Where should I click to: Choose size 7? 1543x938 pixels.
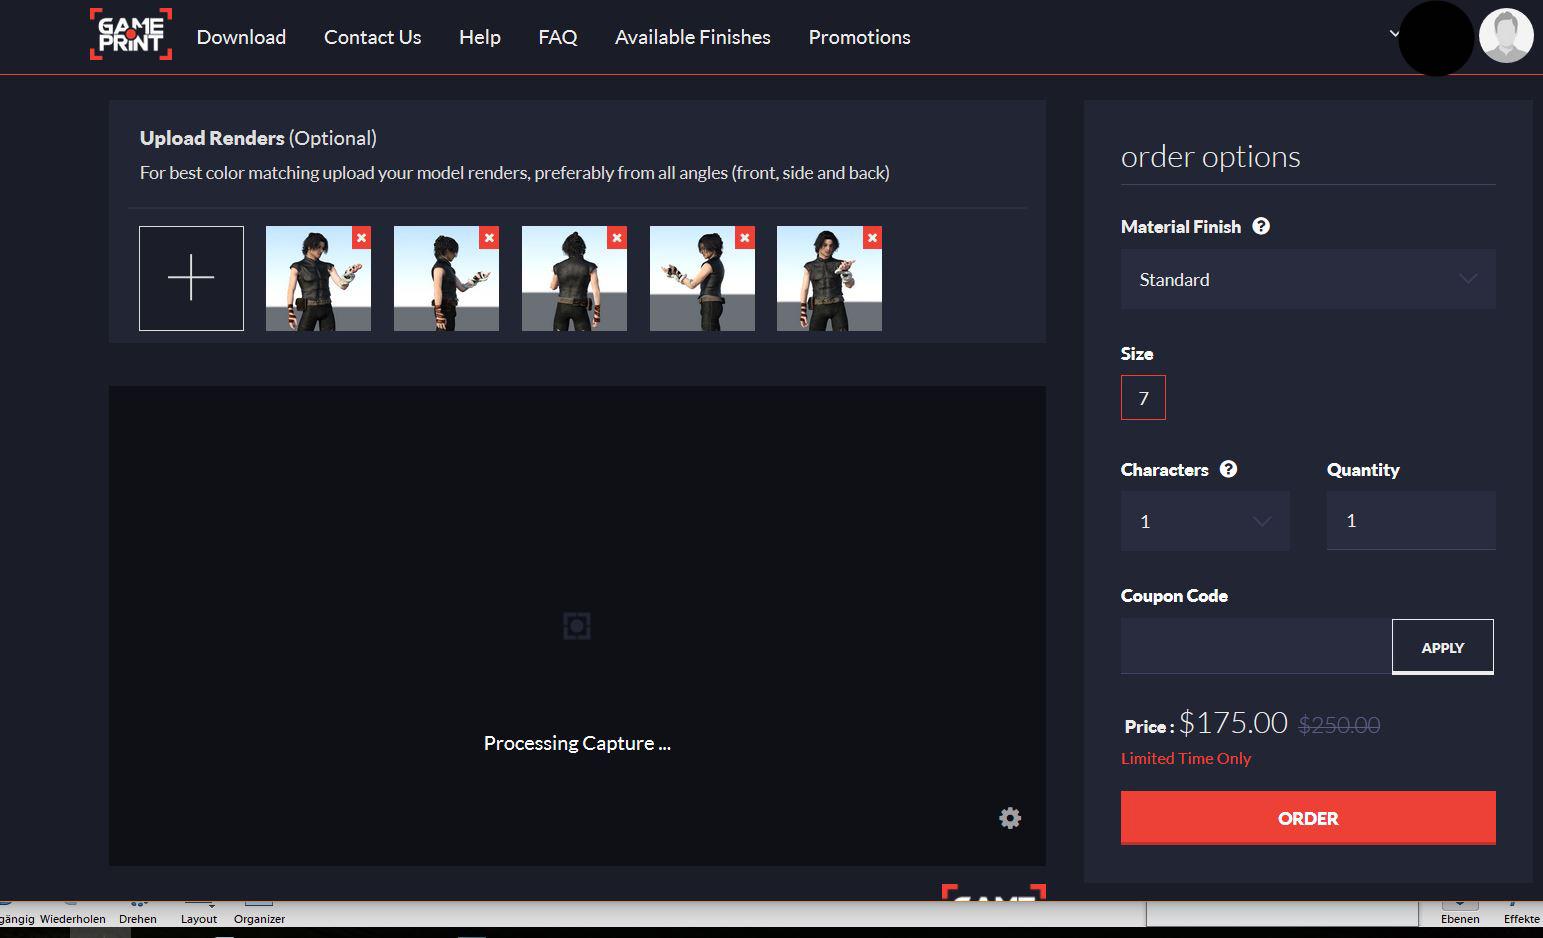(1143, 398)
